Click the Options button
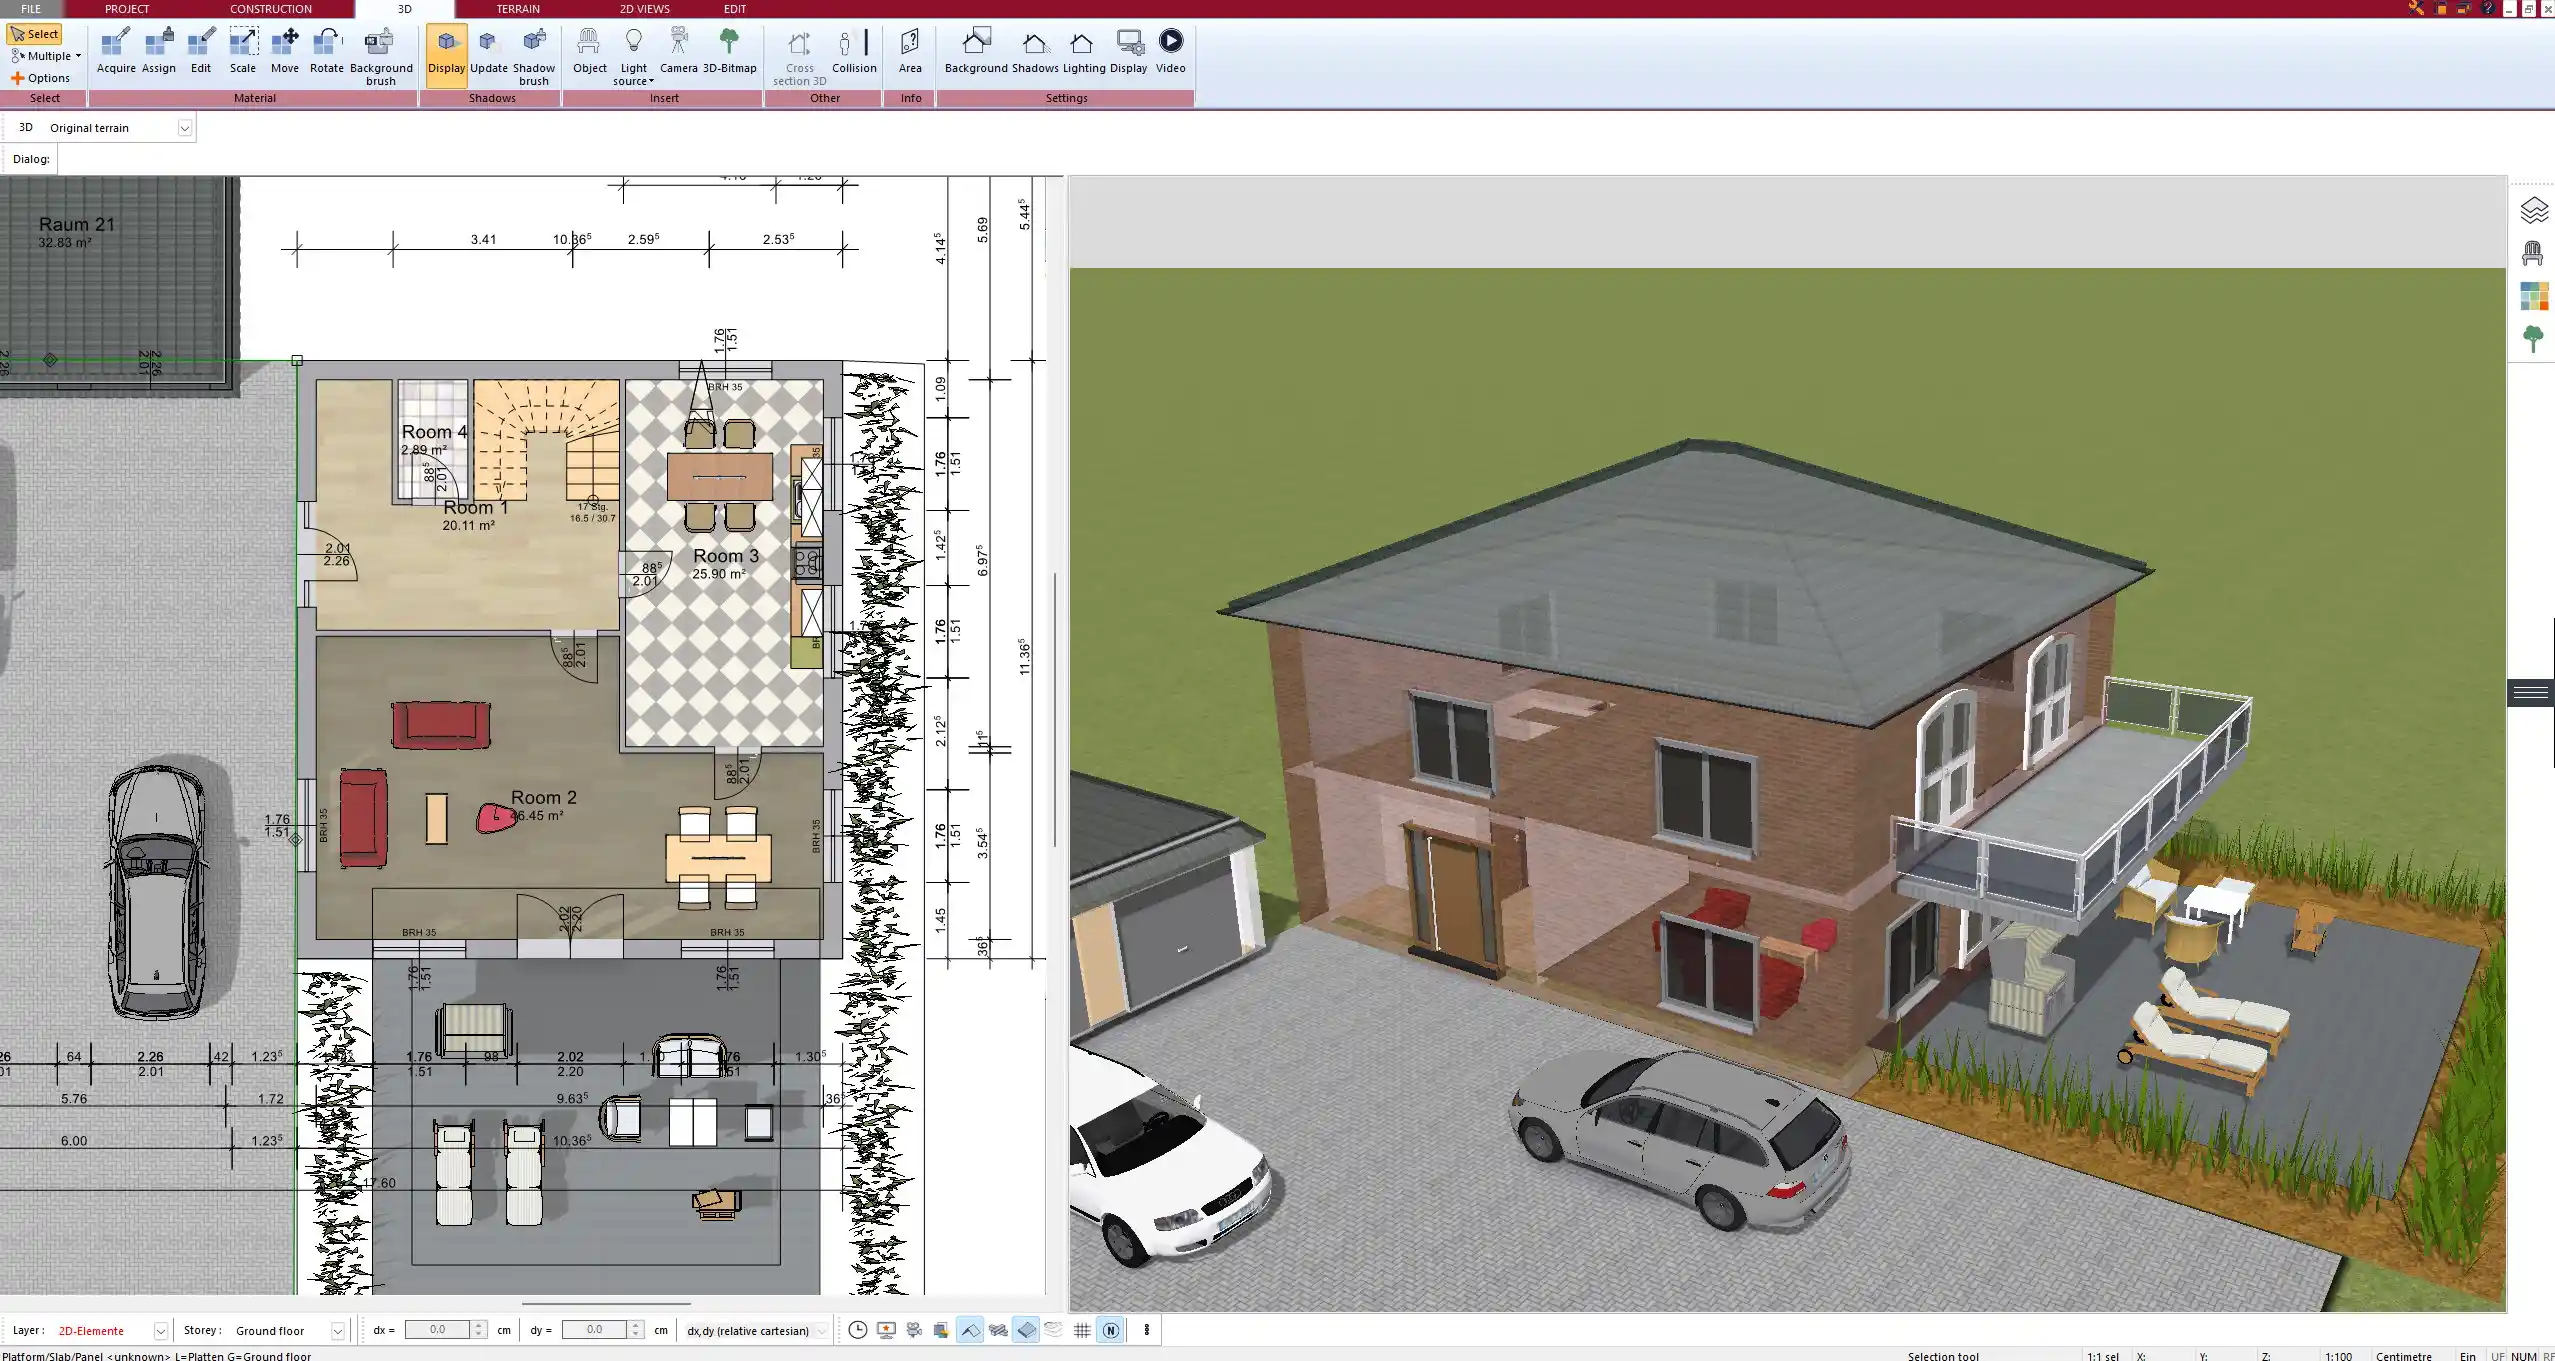The width and height of the screenshot is (2555, 1361). coord(45,77)
